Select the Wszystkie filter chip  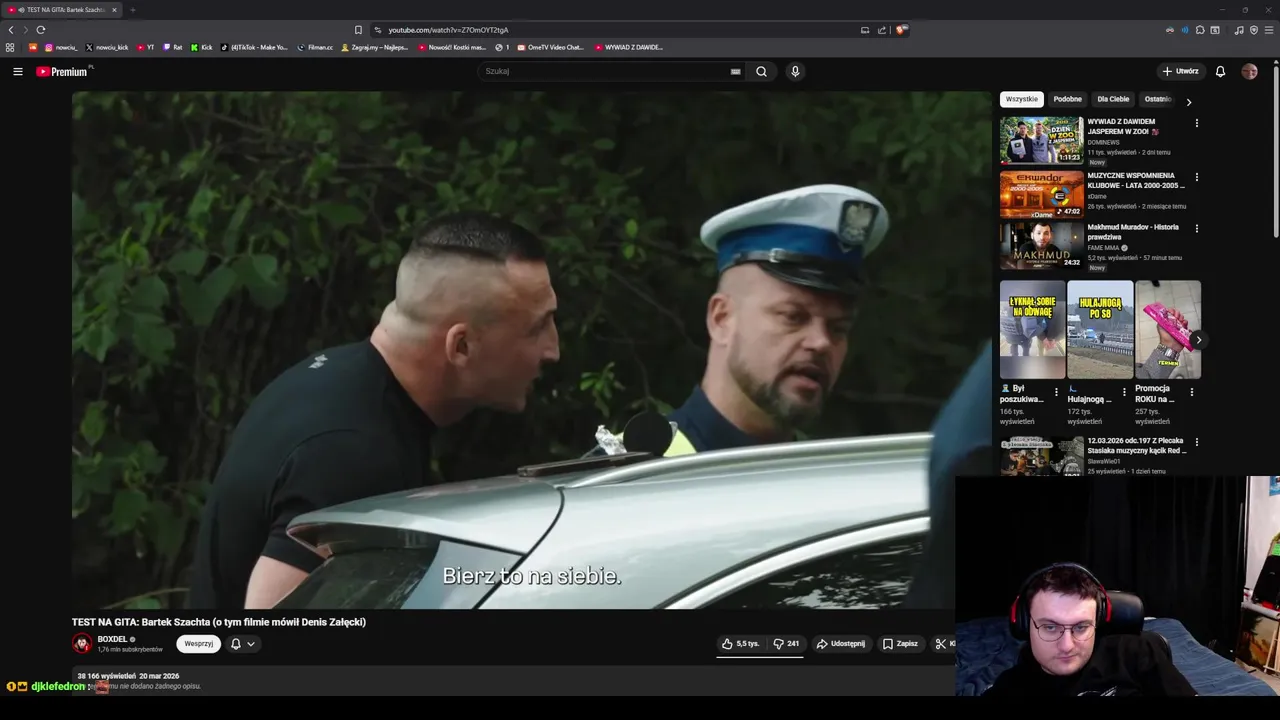click(1022, 99)
